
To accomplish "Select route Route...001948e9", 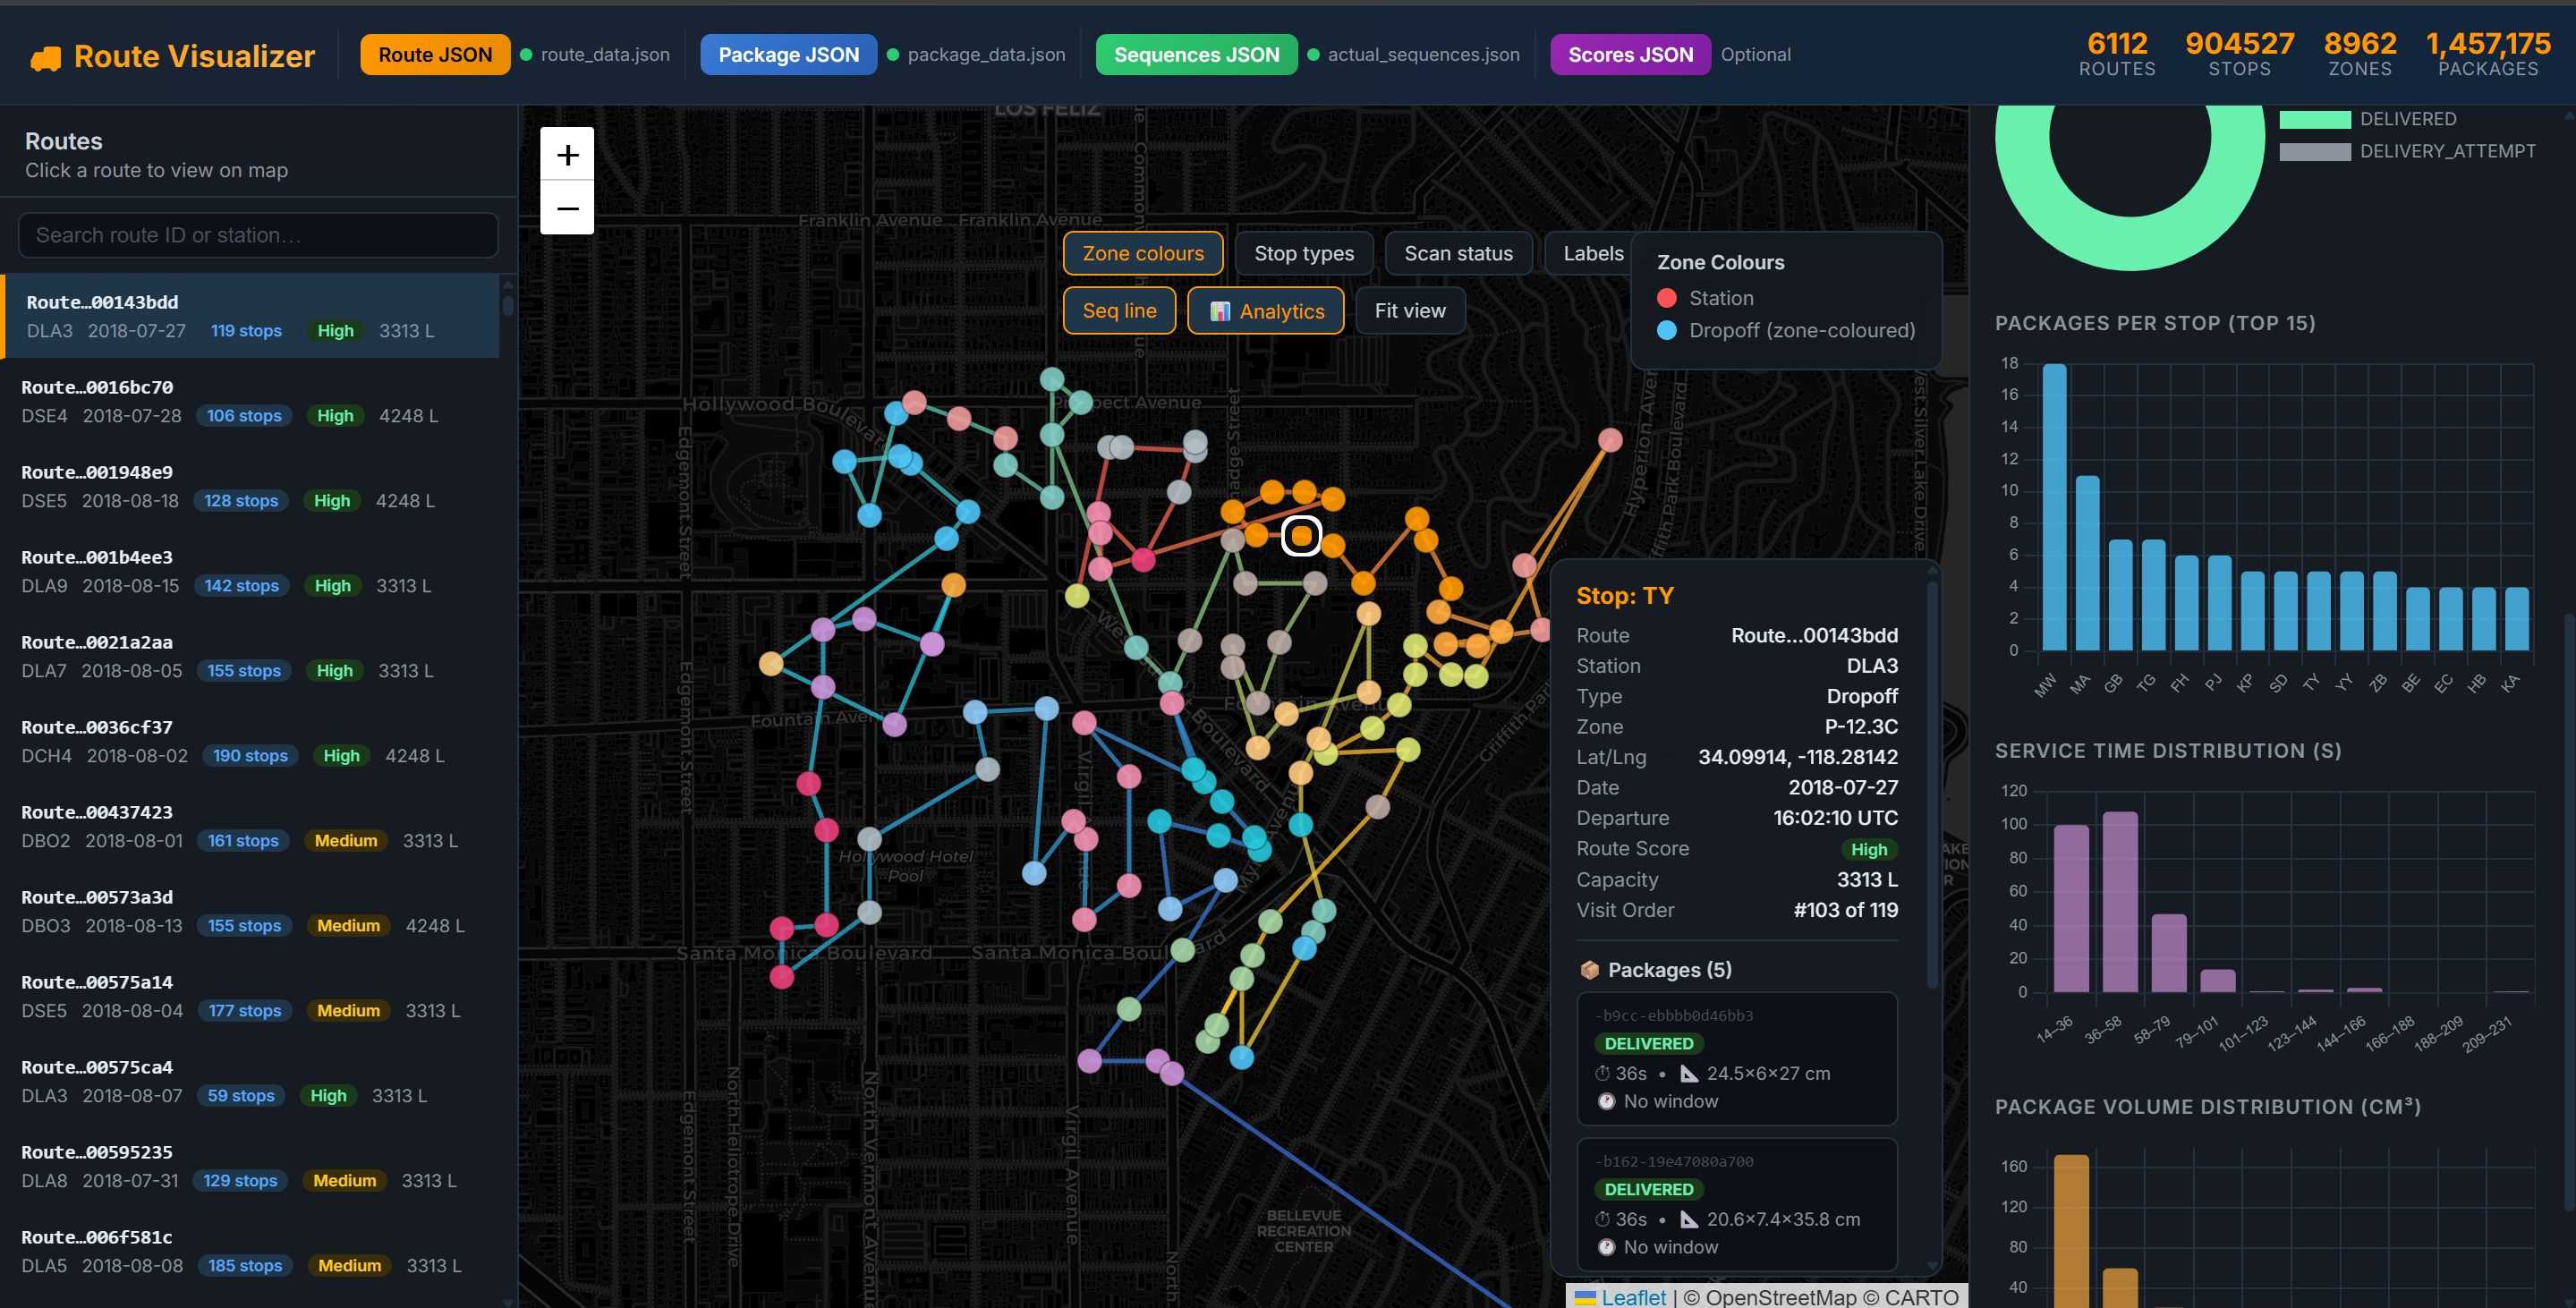I will (x=251, y=486).
